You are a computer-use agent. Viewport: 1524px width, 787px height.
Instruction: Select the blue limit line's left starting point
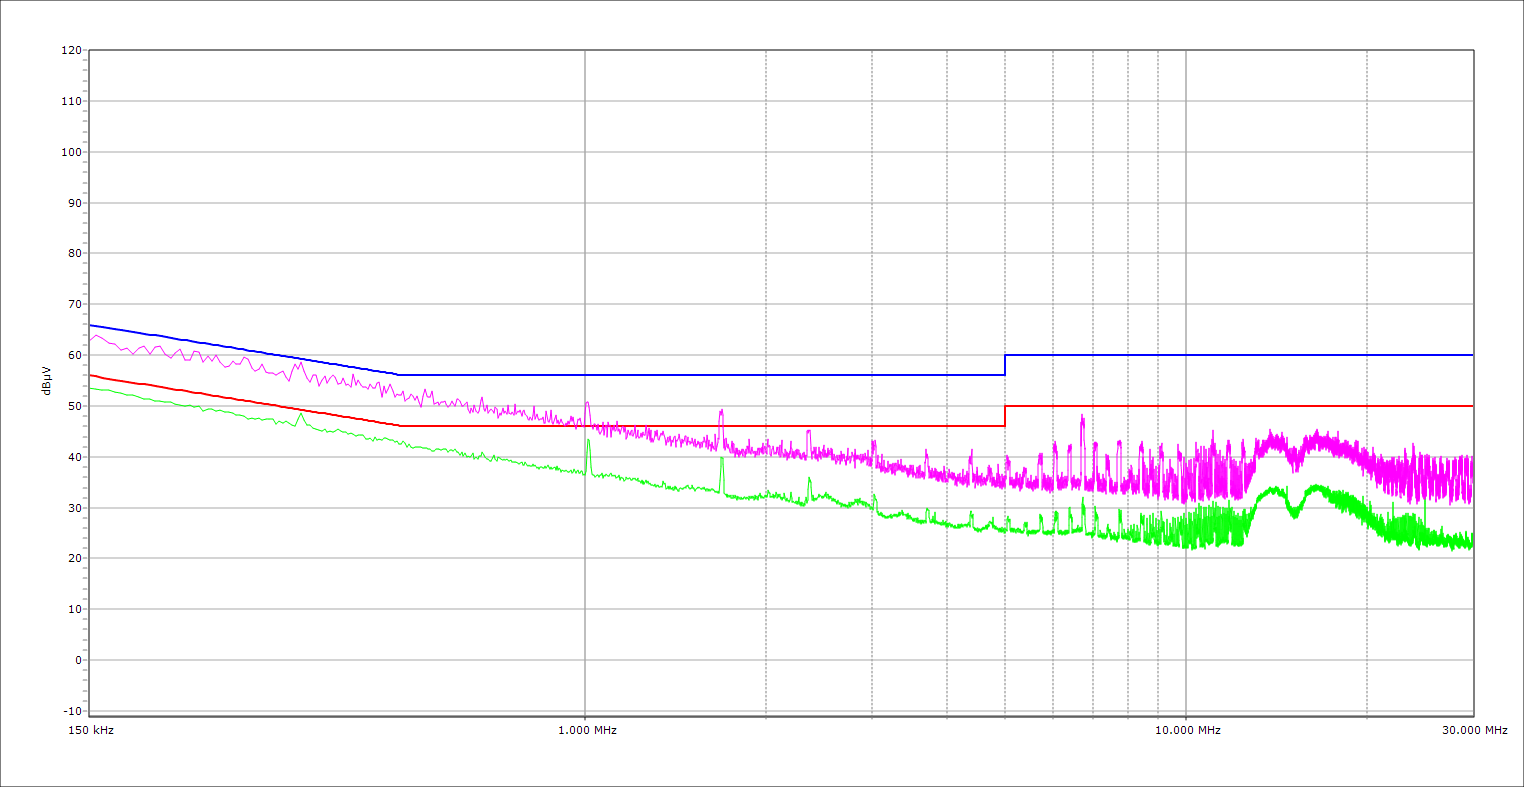click(x=90, y=325)
